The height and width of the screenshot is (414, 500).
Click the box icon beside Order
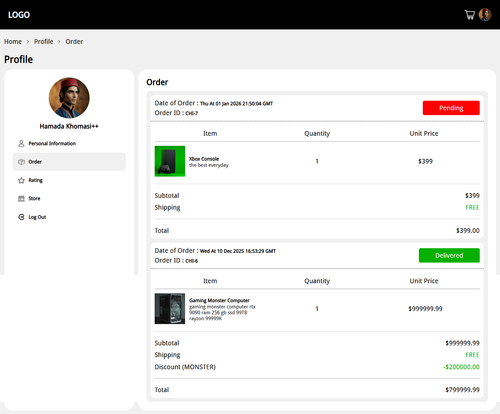click(x=21, y=162)
